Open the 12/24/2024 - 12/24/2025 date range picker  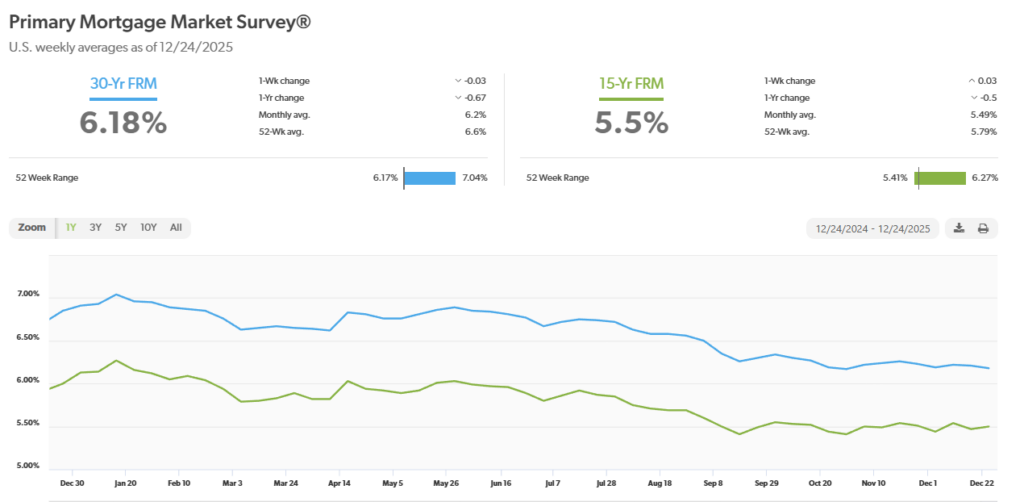(874, 228)
